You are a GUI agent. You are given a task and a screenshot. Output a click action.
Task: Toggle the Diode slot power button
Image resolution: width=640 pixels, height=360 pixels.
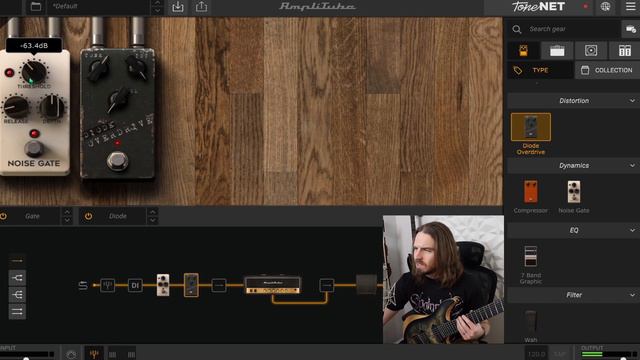pos(88,216)
